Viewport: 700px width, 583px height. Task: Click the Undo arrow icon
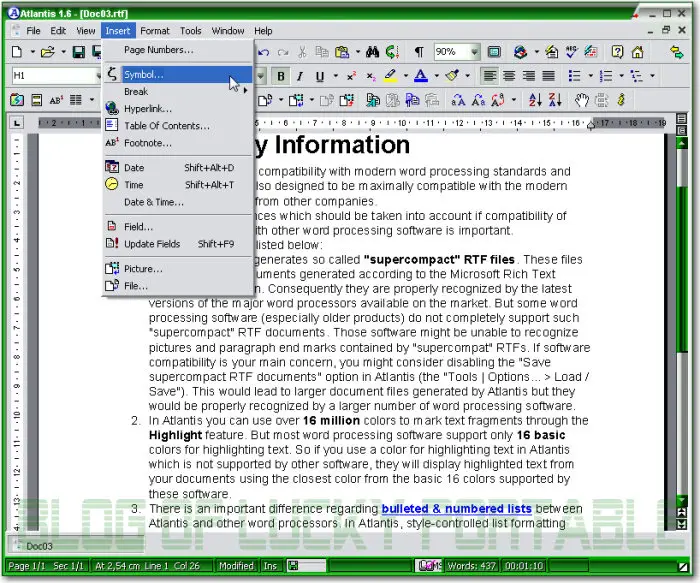[x=264, y=52]
